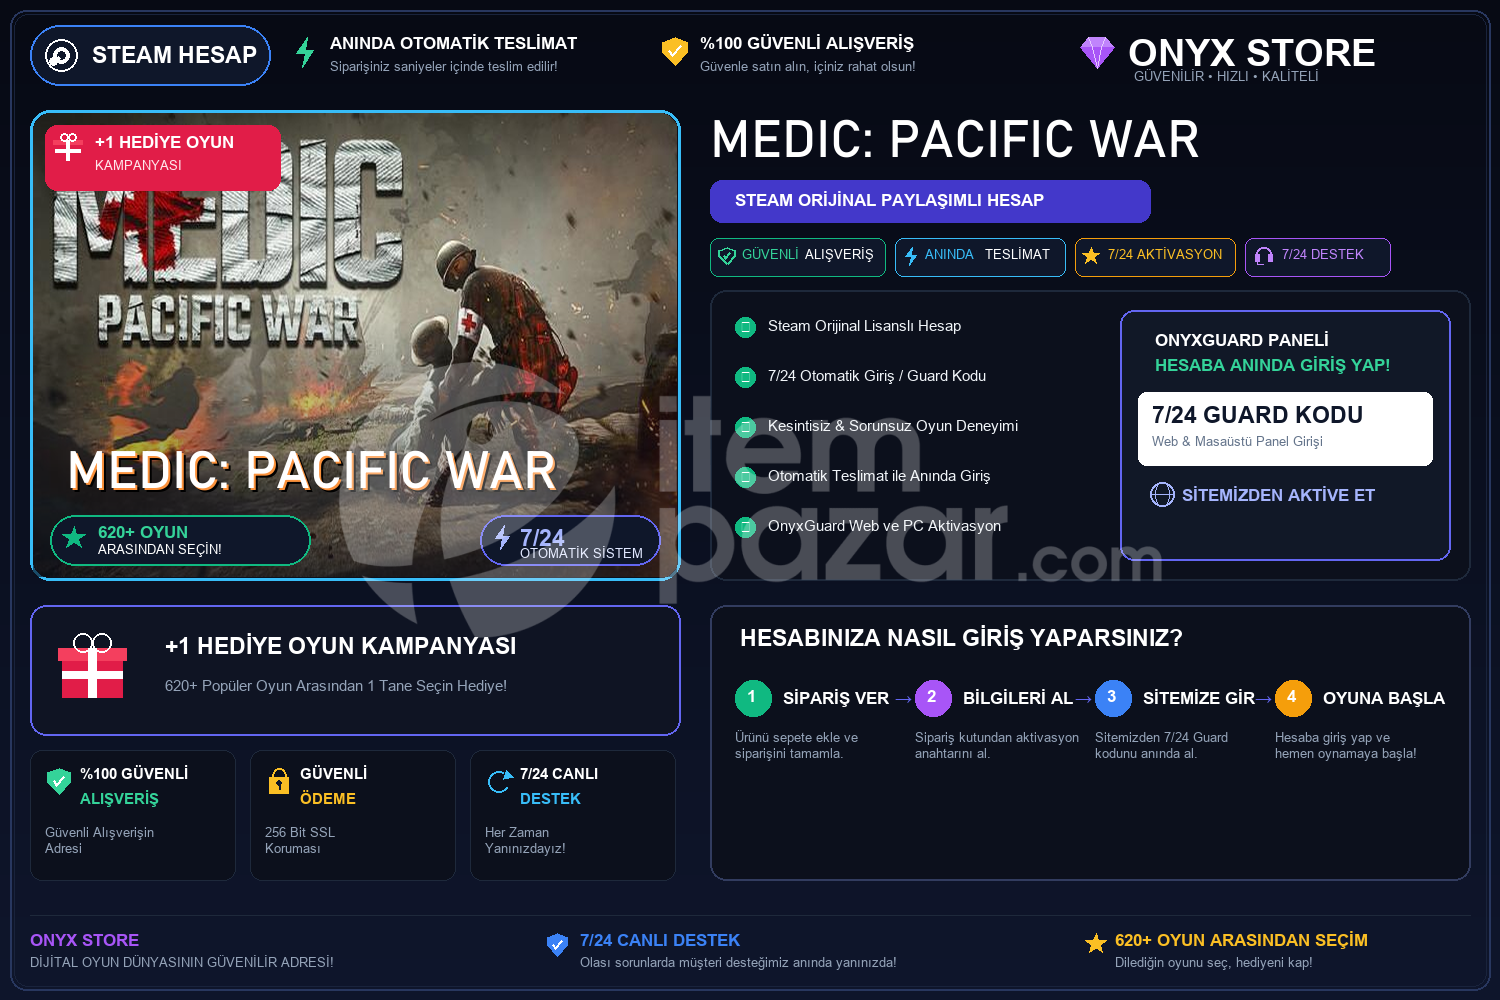Click the orange step 4 circle for OYUNA BAŞLA
Screen dimensions: 1500x1000
[x=1293, y=698]
